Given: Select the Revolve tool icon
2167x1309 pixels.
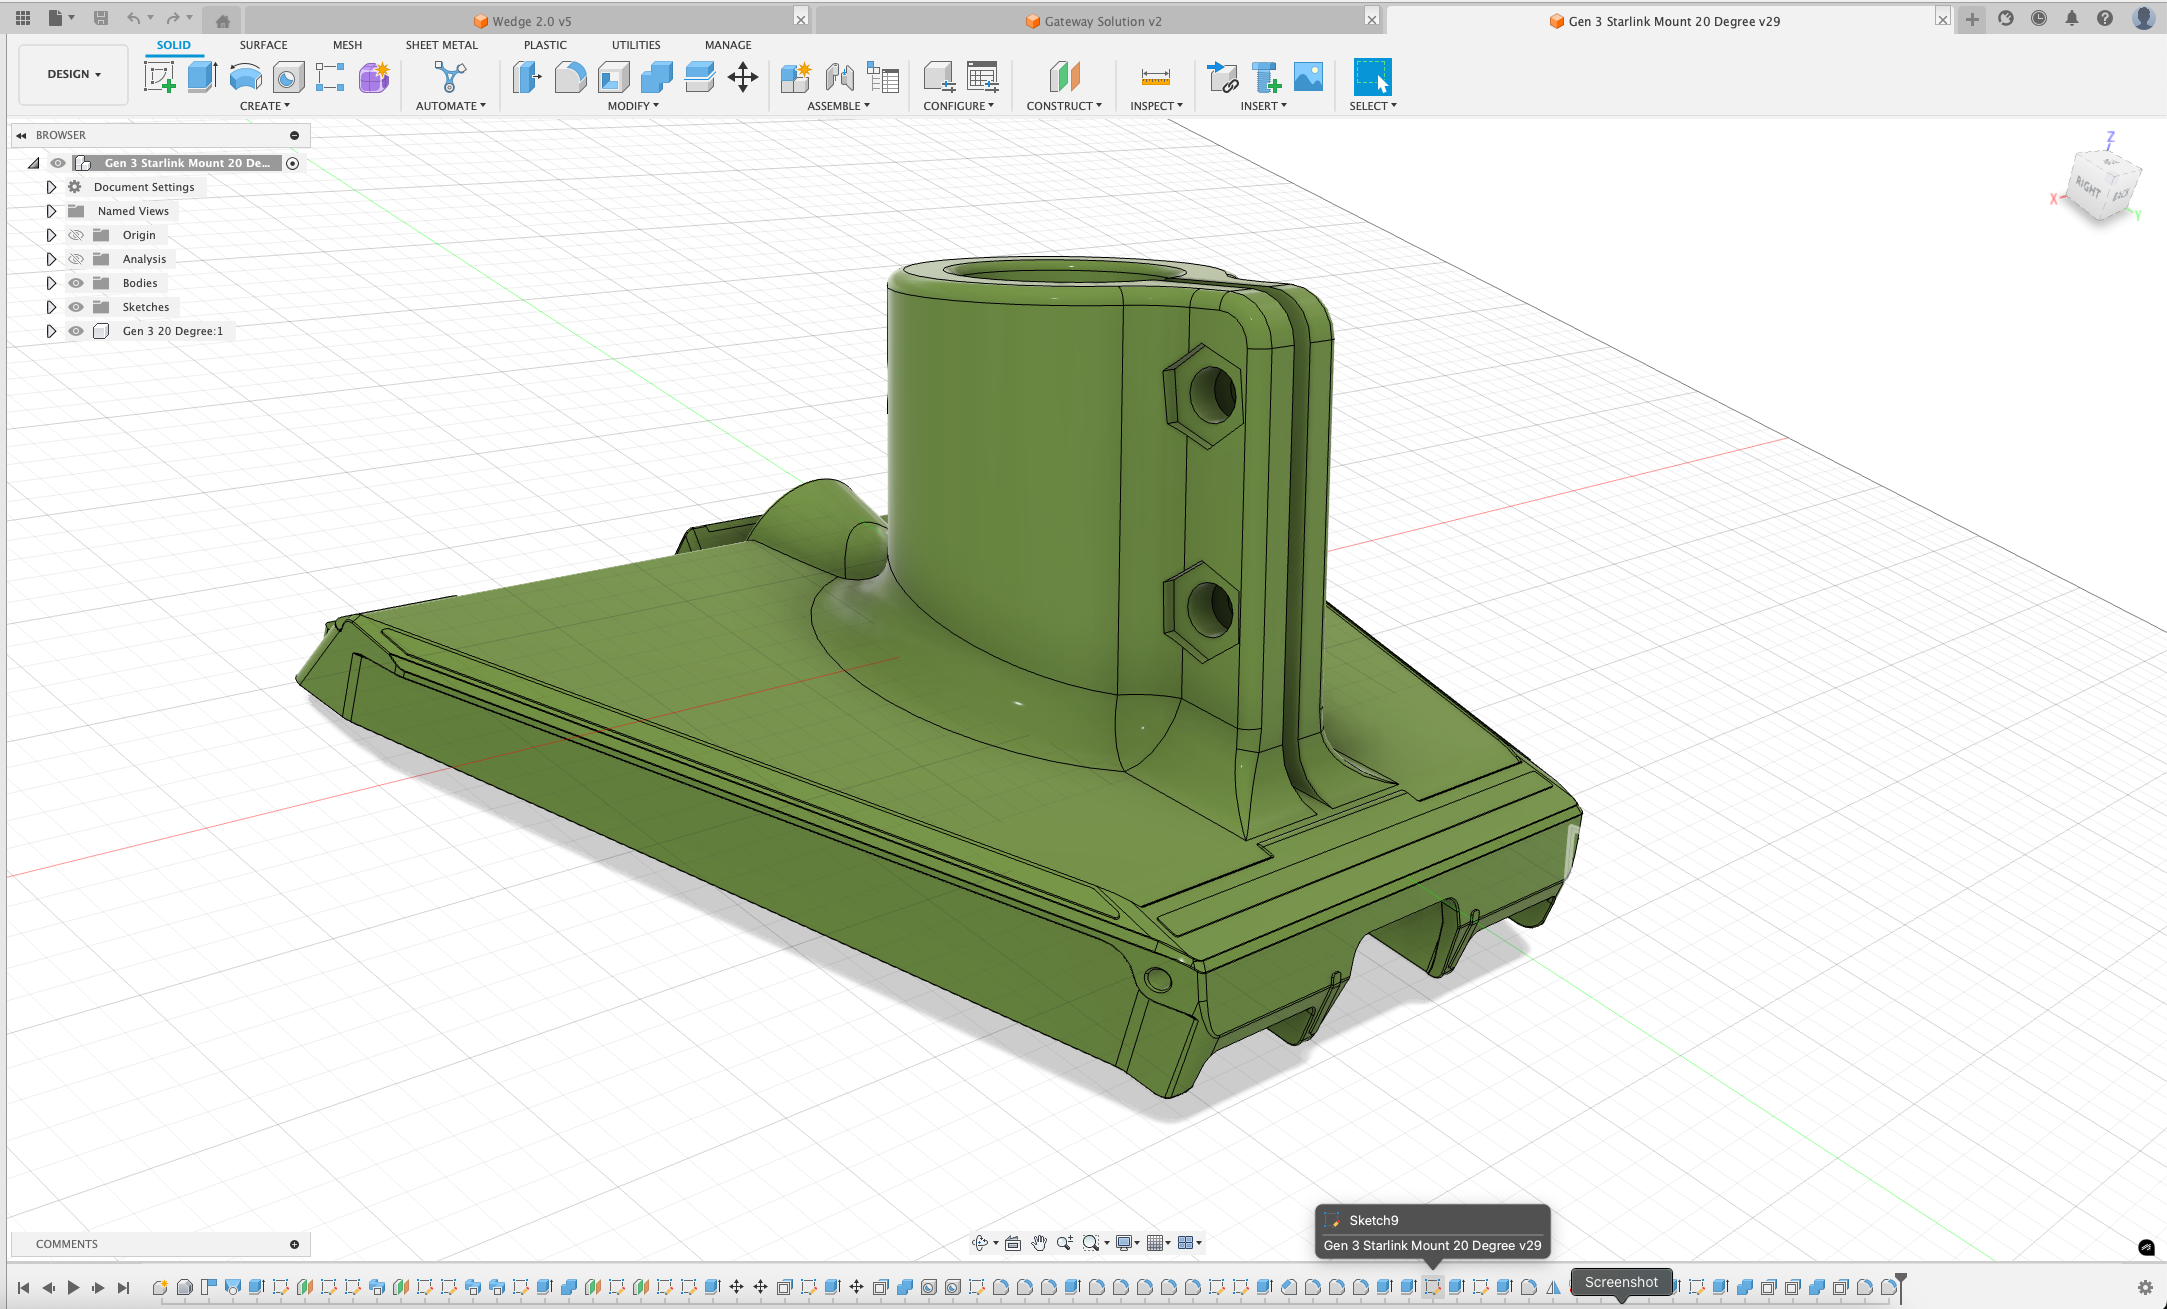Looking at the screenshot, I should [245, 77].
